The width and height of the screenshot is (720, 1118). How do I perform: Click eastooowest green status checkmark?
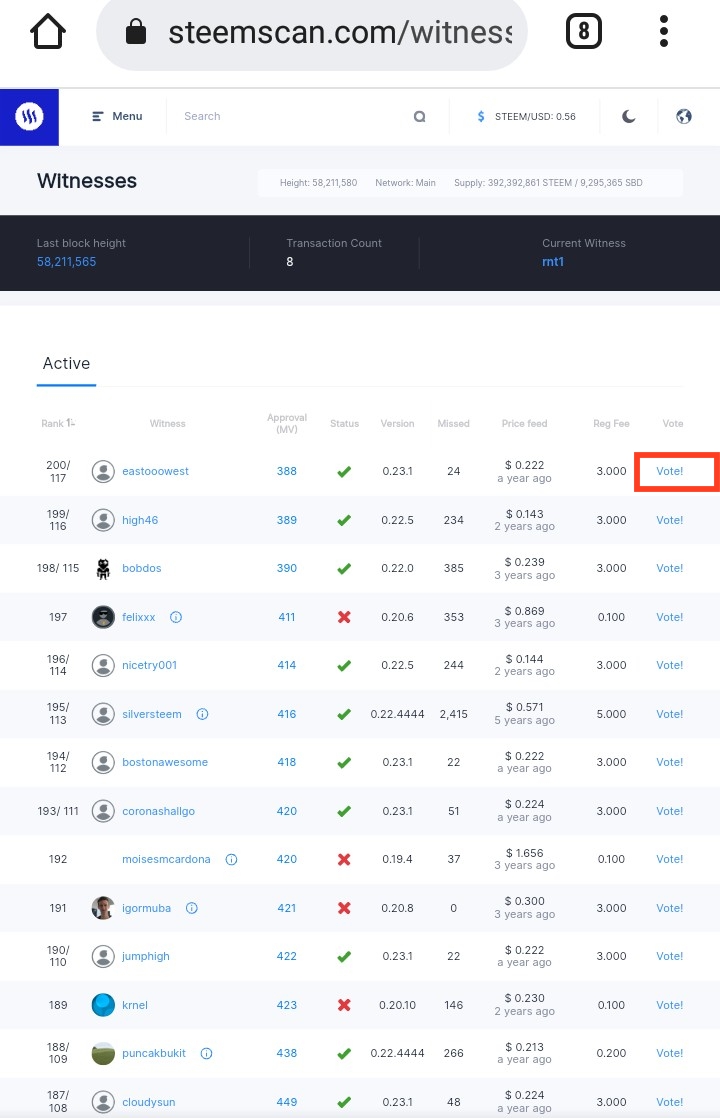pyautogui.click(x=344, y=471)
